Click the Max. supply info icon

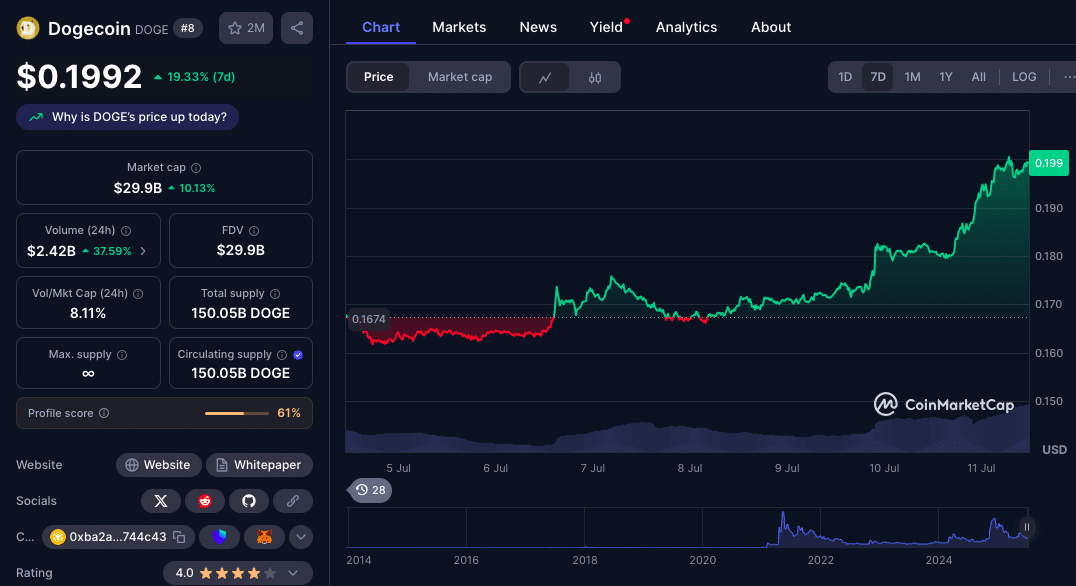[122, 355]
